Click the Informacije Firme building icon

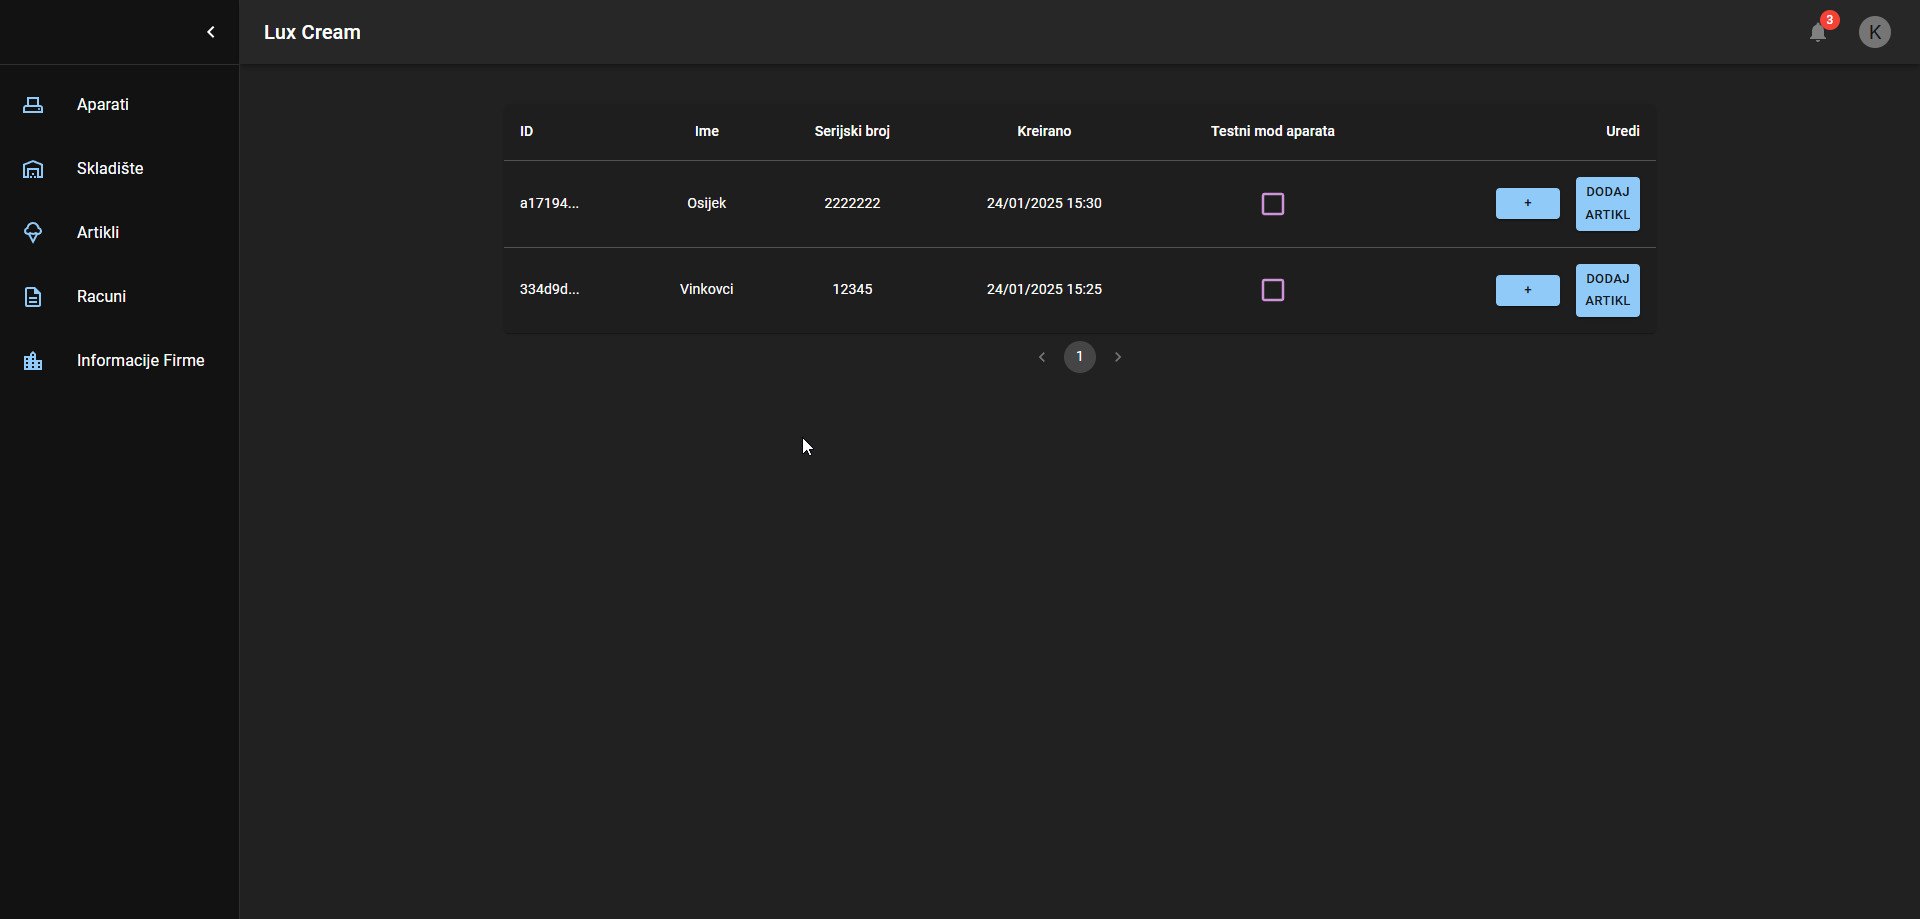click(x=33, y=361)
